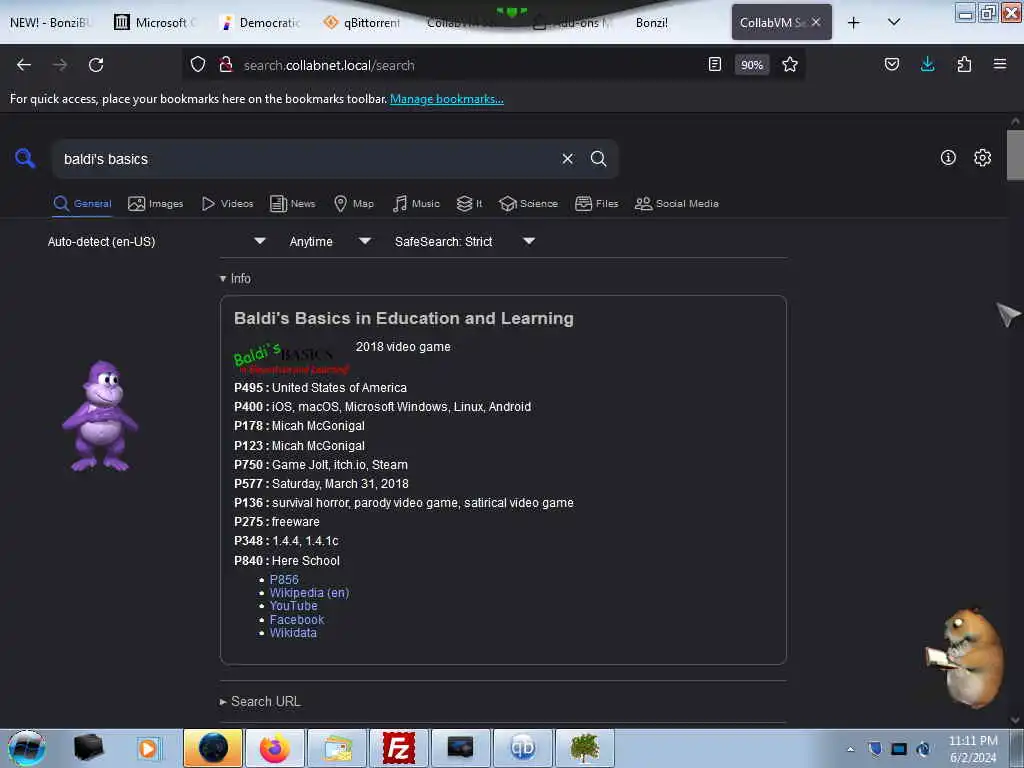Switch to Images search category
Image resolution: width=1024 pixels, height=768 pixels.
coord(155,204)
